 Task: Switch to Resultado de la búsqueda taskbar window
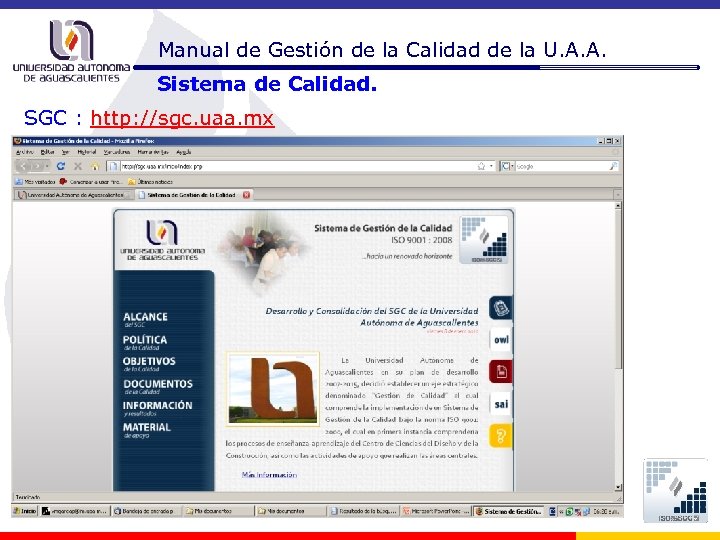363,511
